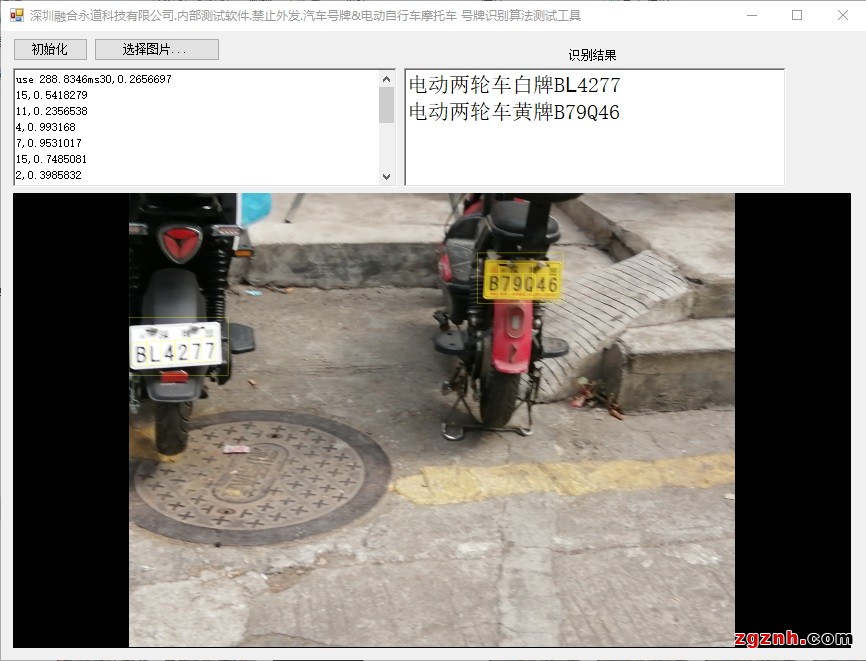
Task: Click the result line 电动两轮车白牌BL4277
Action: 513,86
